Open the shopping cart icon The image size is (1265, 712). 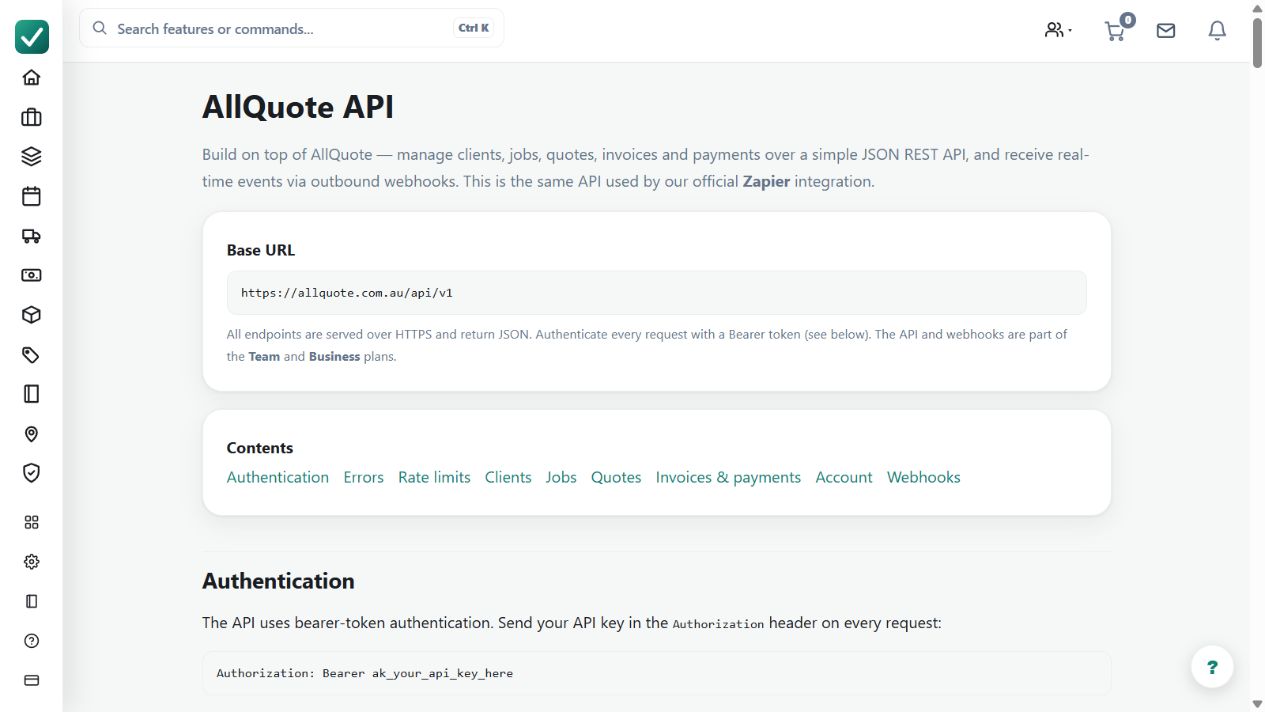pos(1114,31)
